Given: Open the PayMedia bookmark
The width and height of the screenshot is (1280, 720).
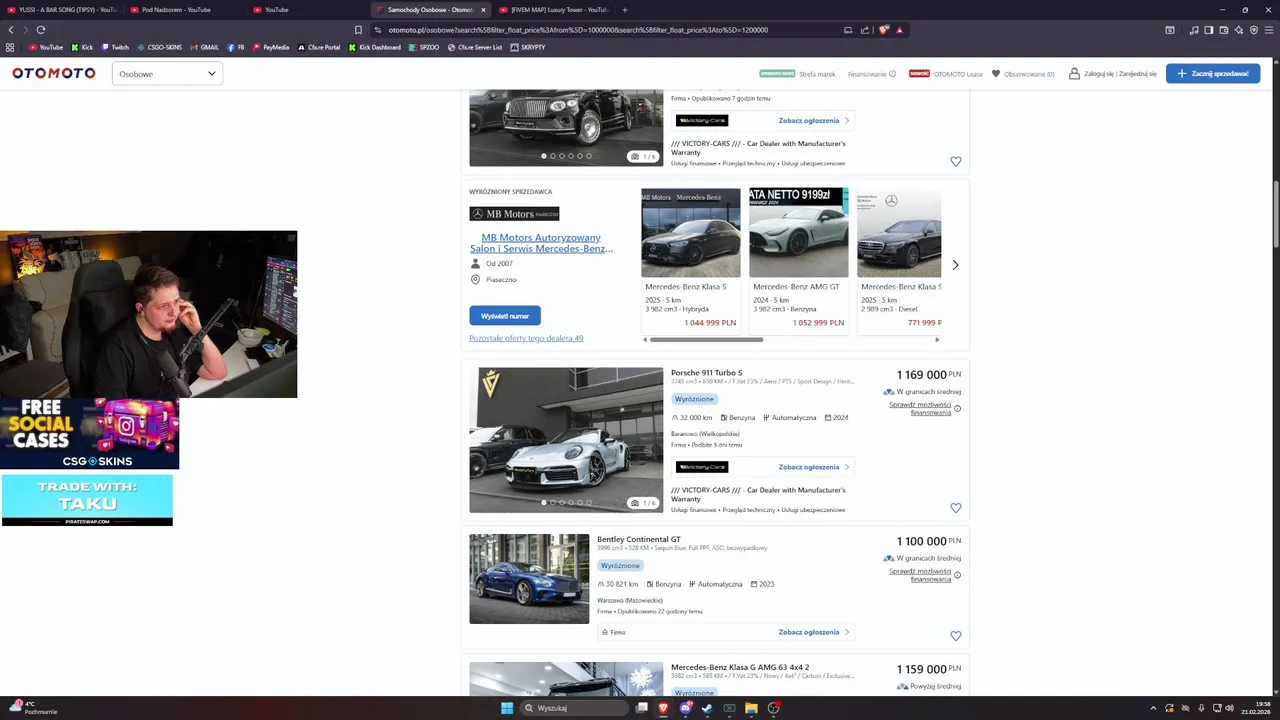Looking at the screenshot, I should click(x=271, y=47).
